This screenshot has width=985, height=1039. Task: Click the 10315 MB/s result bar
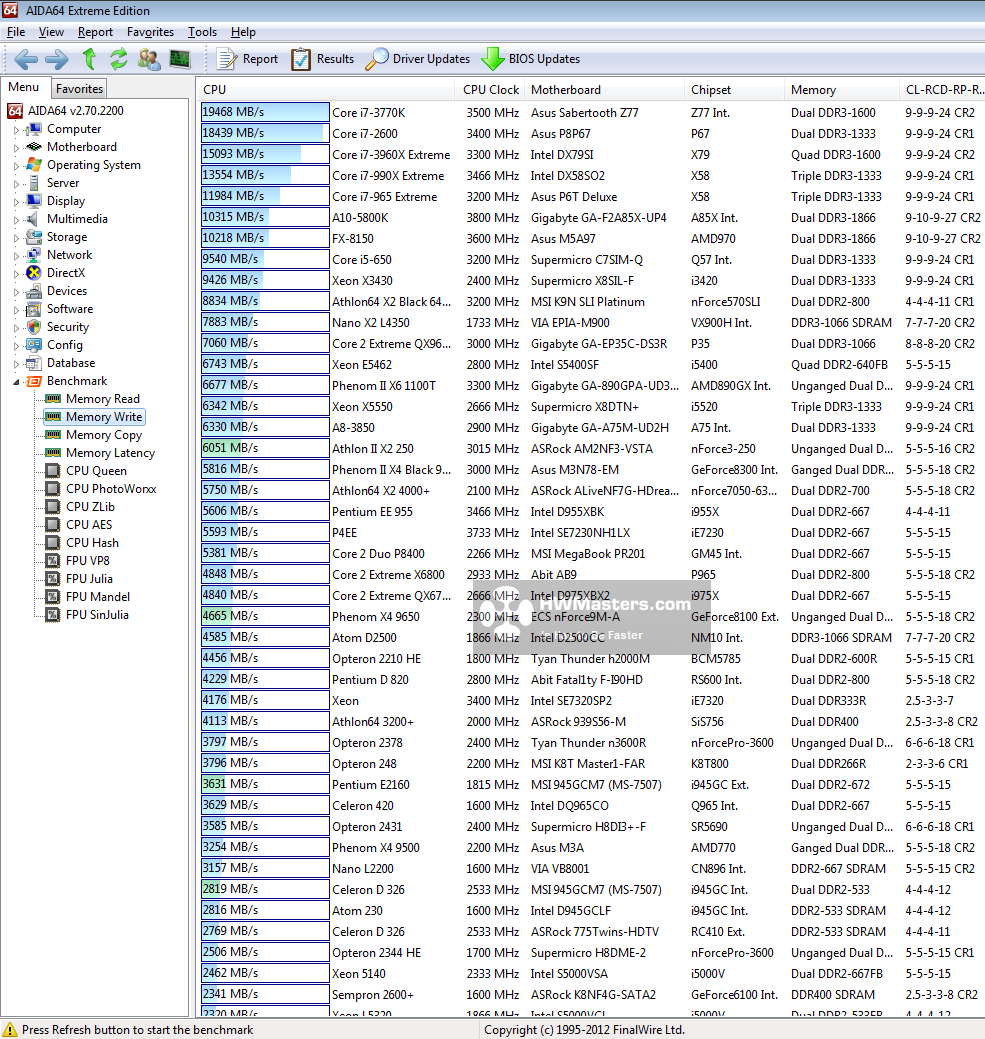[x=265, y=217]
